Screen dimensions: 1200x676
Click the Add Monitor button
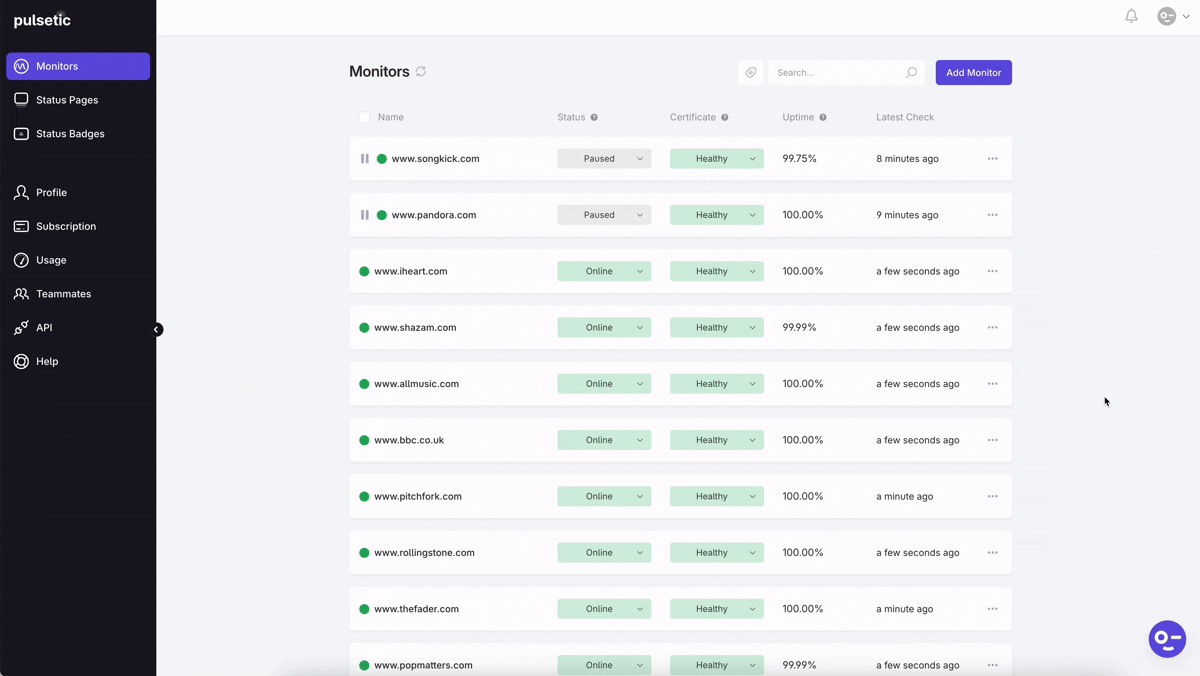point(974,72)
